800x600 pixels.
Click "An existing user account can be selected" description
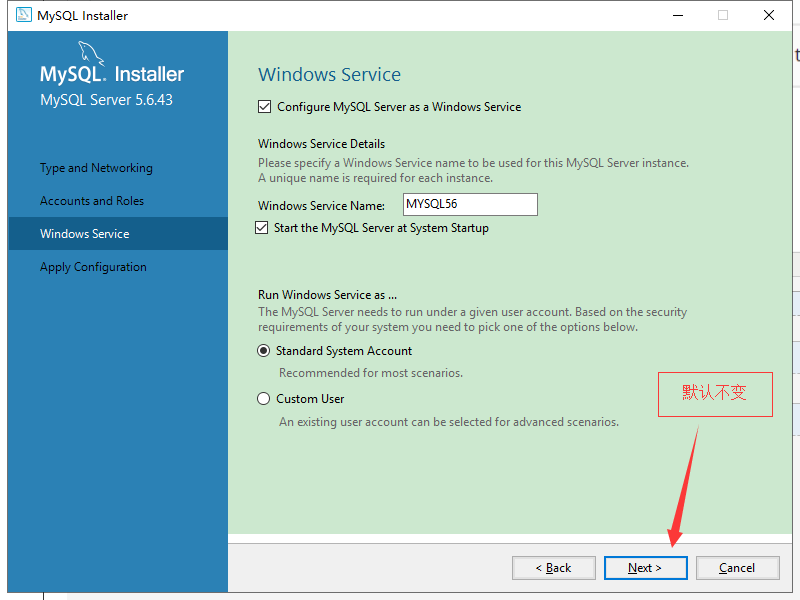449,422
